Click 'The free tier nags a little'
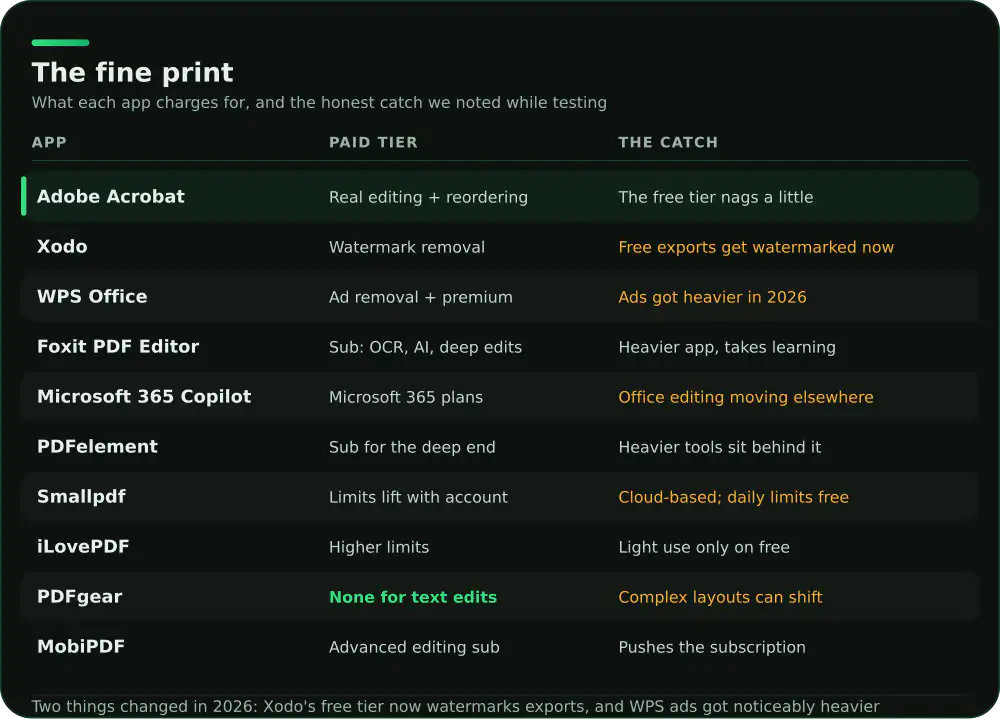This screenshot has width=1000, height=719. tap(716, 197)
